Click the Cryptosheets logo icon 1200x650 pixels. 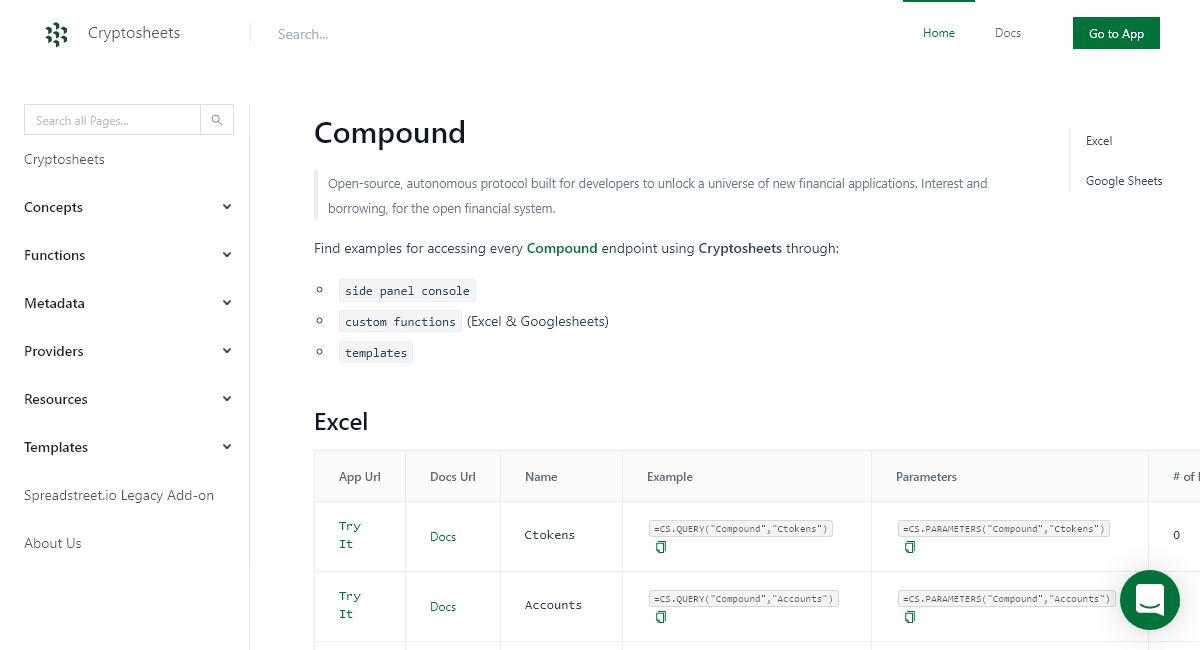(56, 33)
